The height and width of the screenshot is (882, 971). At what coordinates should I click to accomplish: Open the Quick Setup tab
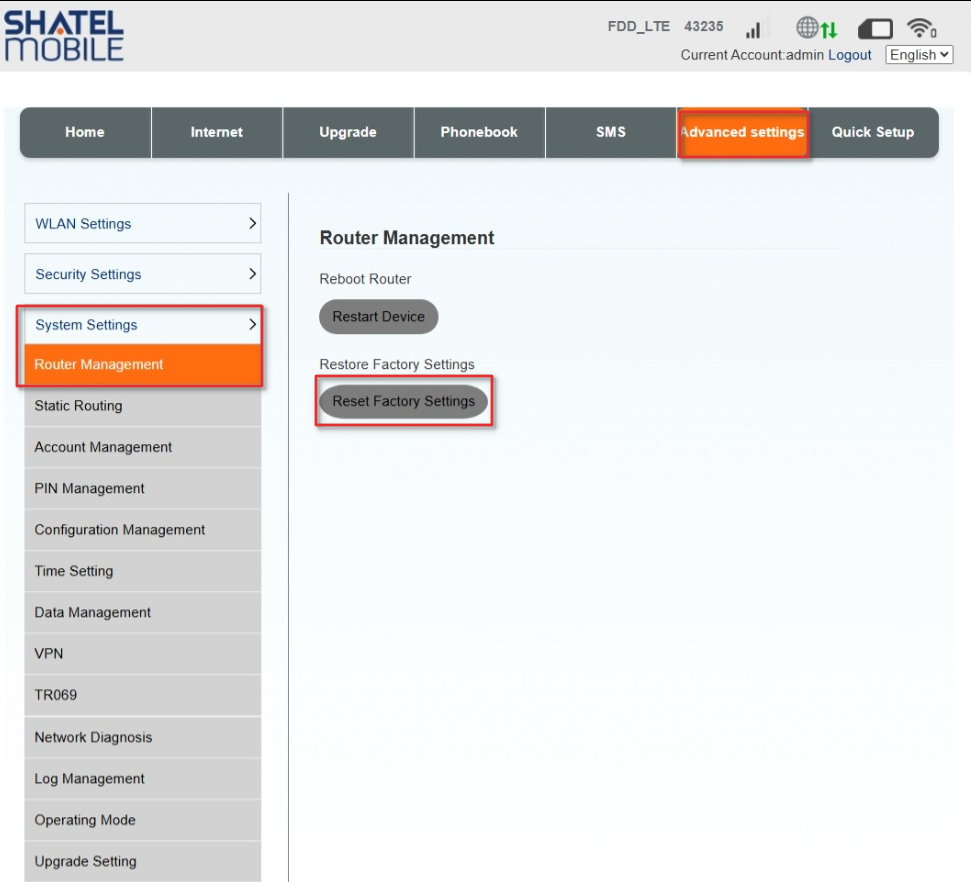tap(873, 132)
